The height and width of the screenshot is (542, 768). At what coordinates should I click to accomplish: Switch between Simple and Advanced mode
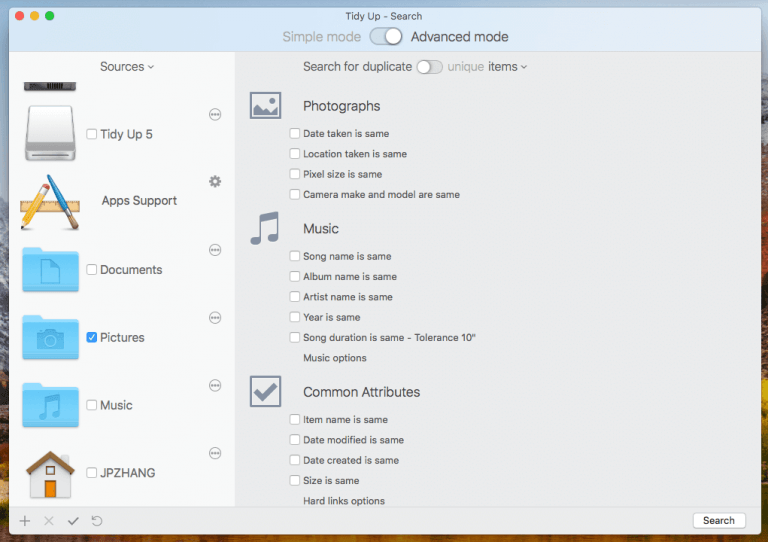pos(386,37)
